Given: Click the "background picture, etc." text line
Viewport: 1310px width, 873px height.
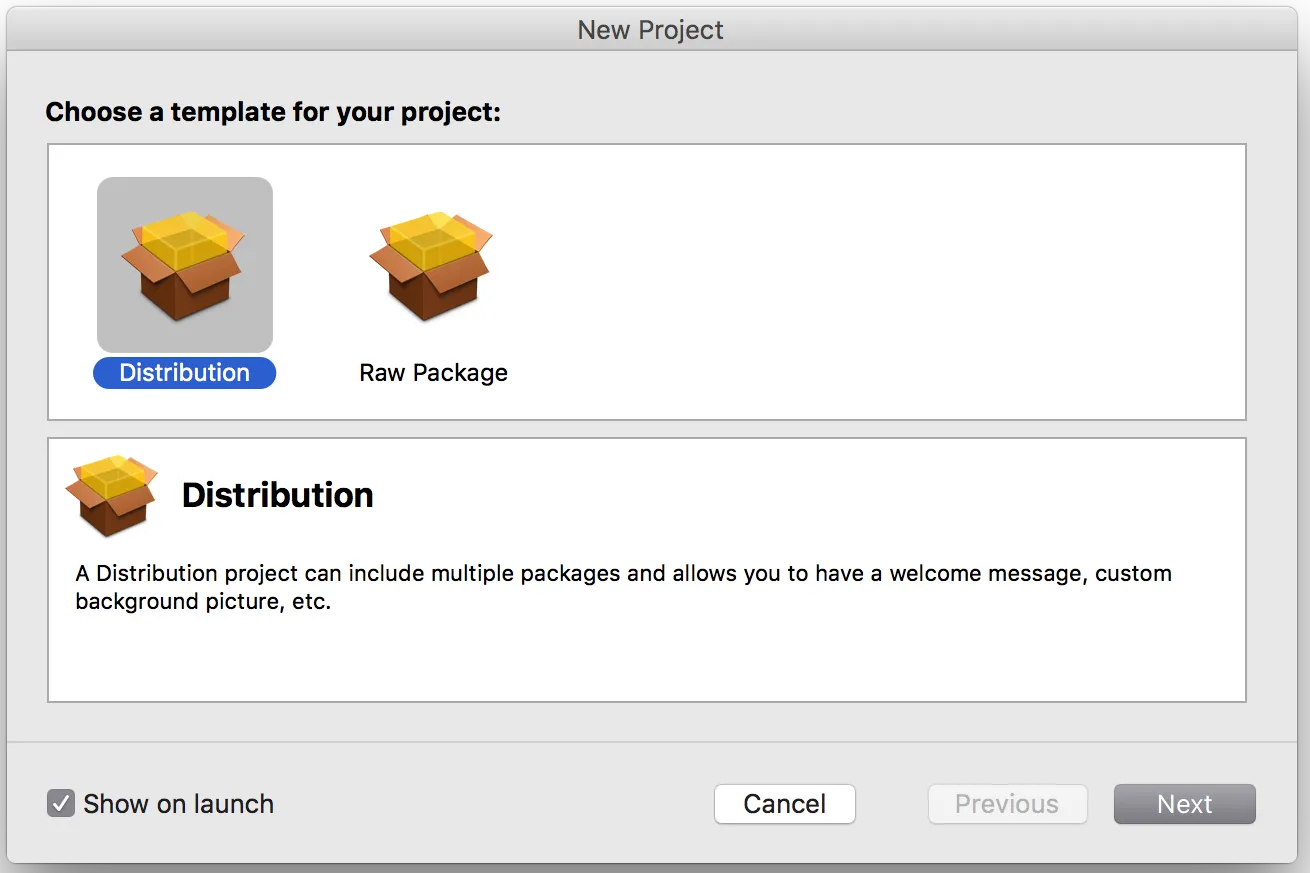Looking at the screenshot, I should (x=202, y=603).
